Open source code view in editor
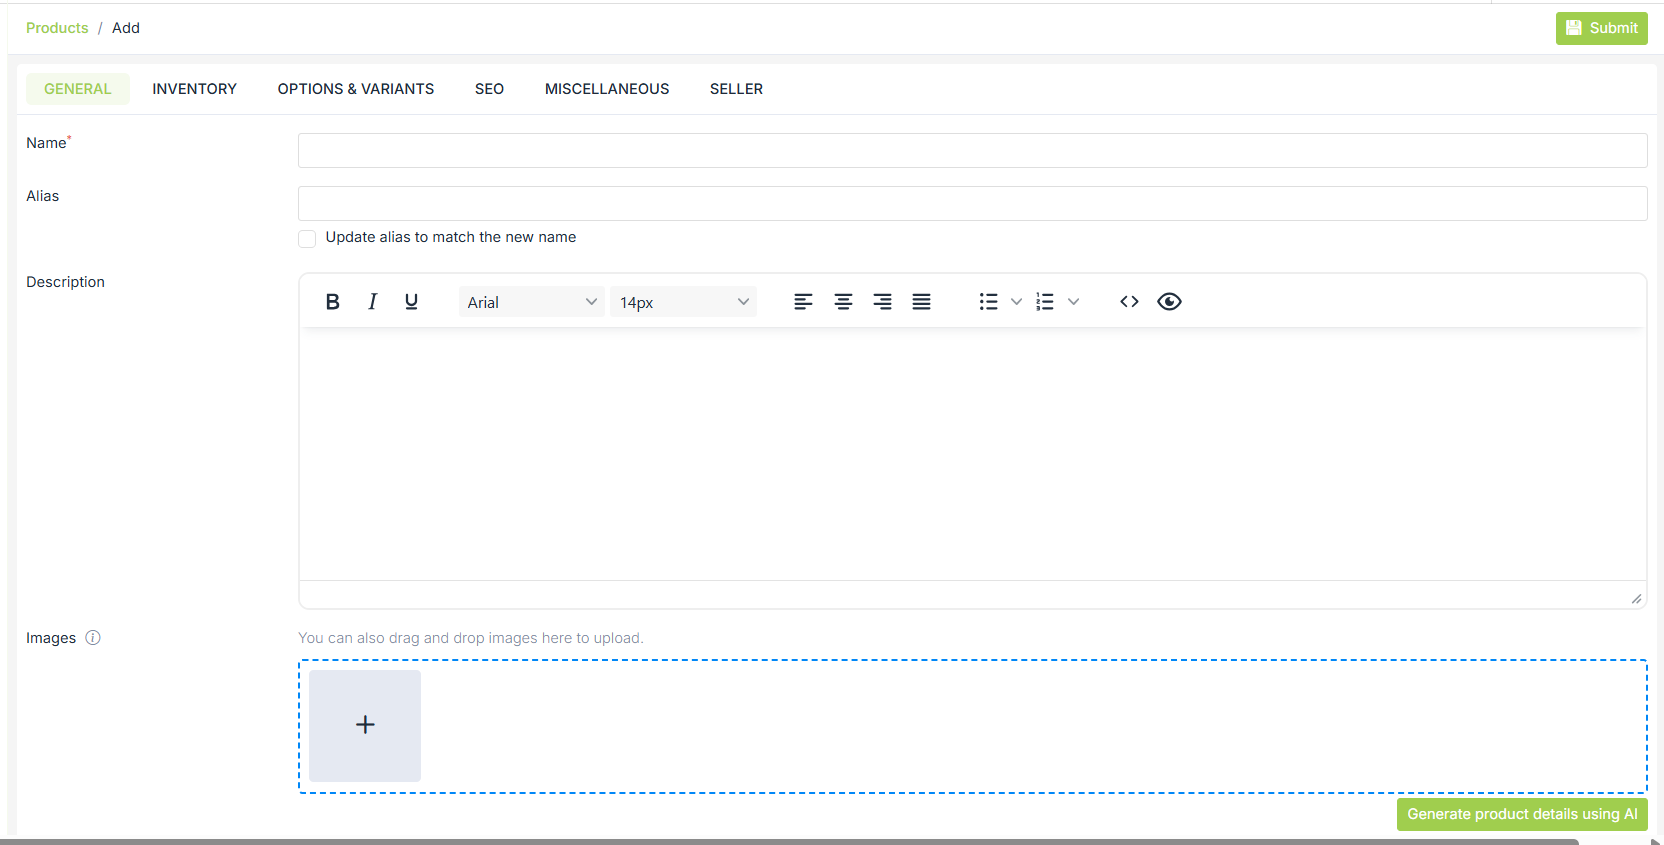This screenshot has width=1664, height=845. 1129,302
